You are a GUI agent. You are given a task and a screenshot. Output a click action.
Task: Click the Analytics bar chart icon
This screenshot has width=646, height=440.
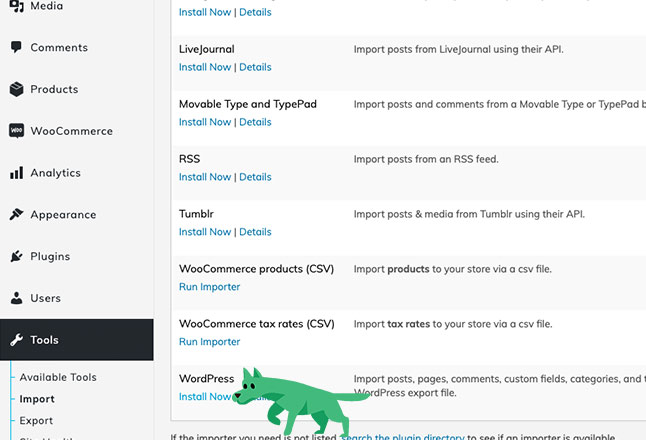tap(16, 173)
